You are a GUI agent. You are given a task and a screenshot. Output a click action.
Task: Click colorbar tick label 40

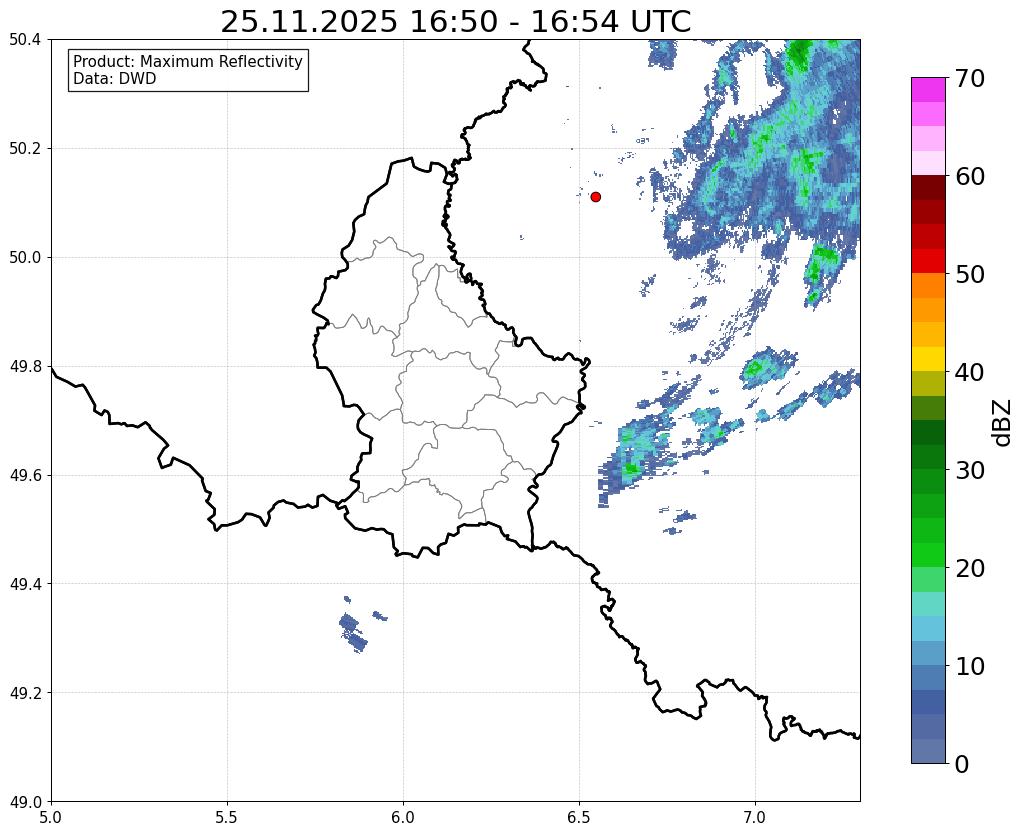point(970,372)
